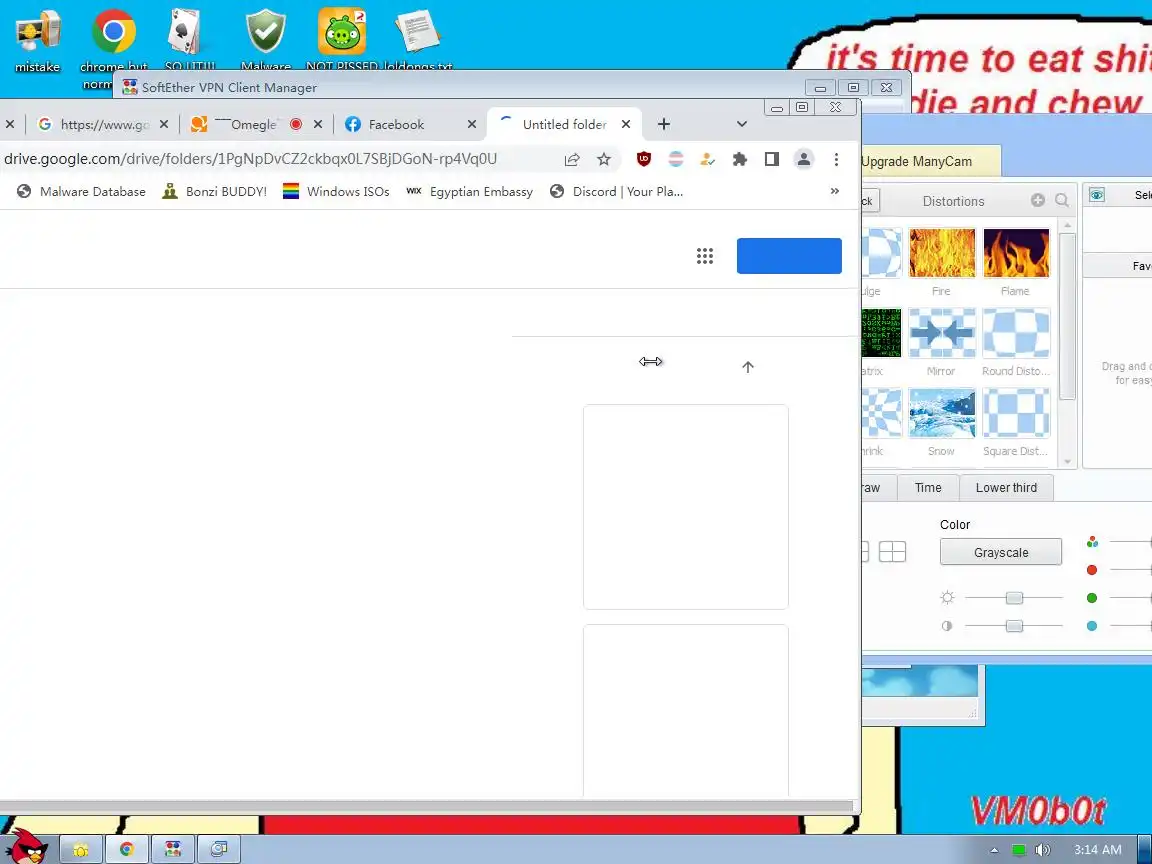Click the blue button in Drive header

click(789, 256)
